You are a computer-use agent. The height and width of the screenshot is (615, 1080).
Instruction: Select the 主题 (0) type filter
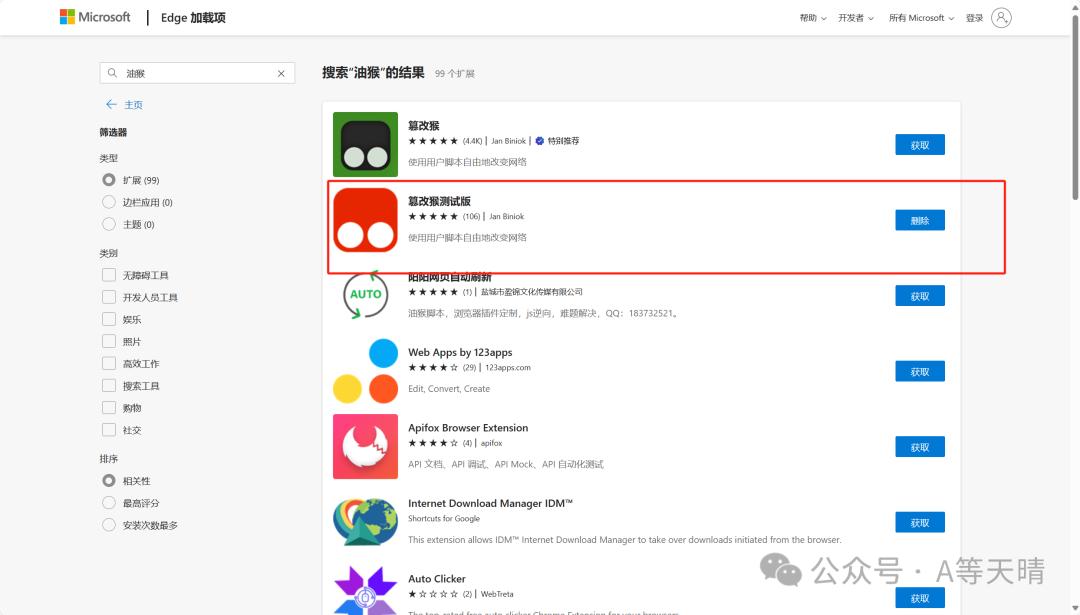pyautogui.click(x=109, y=224)
